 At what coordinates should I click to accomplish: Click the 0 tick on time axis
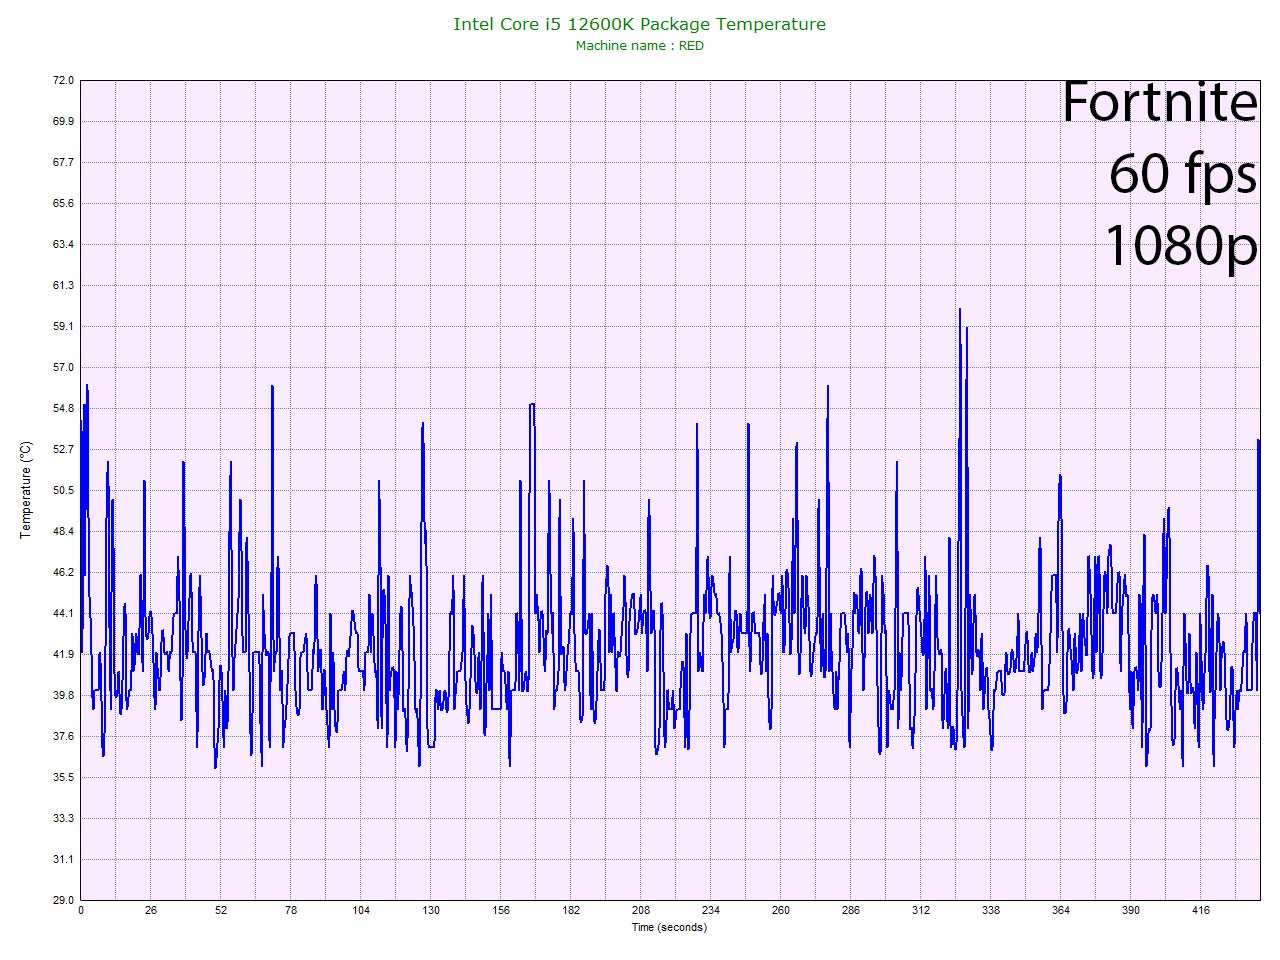(81, 910)
